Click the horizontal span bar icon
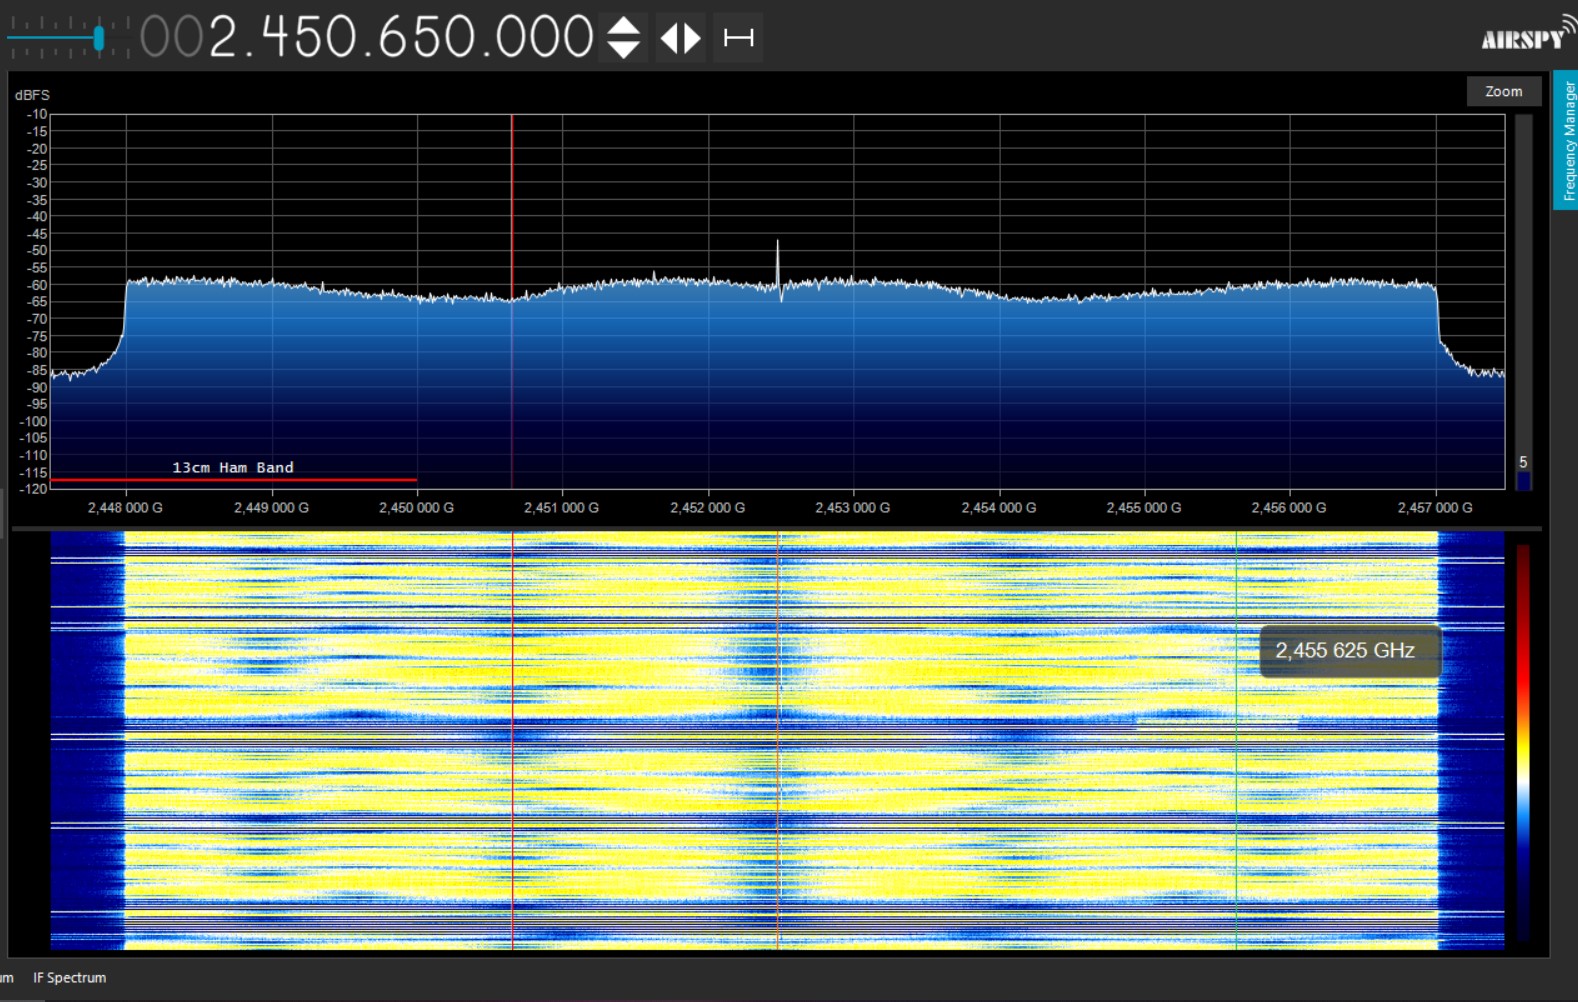Image resolution: width=1578 pixels, height=1002 pixels. 739,38
